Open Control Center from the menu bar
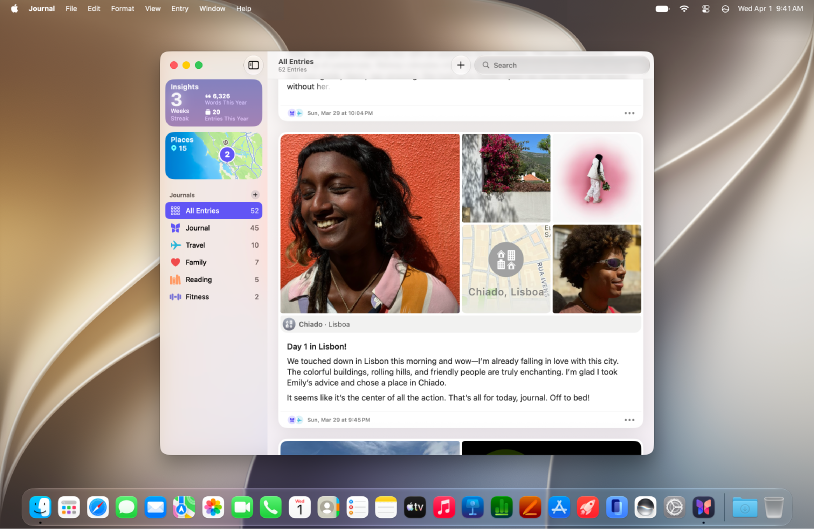This screenshot has width=814, height=530. pyautogui.click(x=706, y=8)
